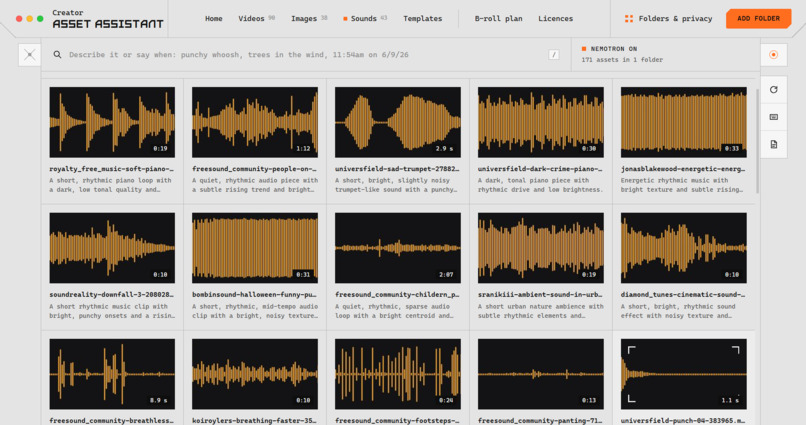Open freesound_community-childern waveform thumbnail

point(397,248)
